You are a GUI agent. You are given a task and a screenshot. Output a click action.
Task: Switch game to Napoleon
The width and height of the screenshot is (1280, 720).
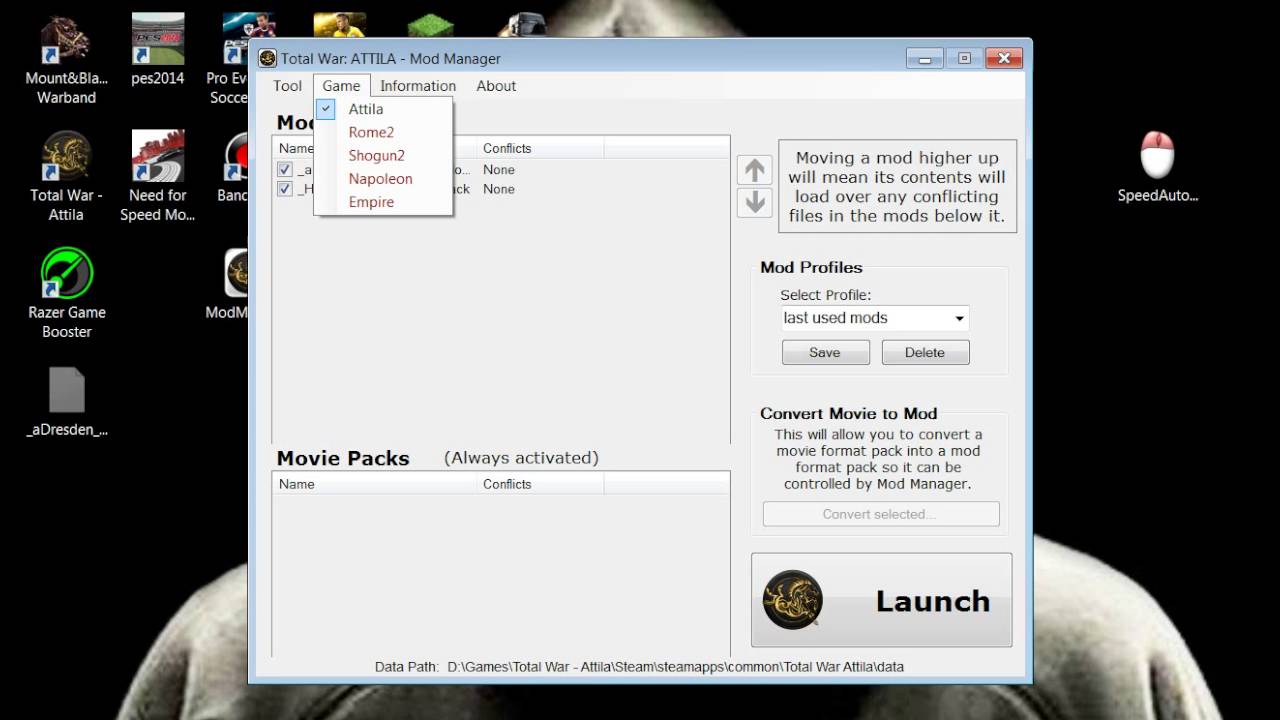pyautogui.click(x=383, y=178)
